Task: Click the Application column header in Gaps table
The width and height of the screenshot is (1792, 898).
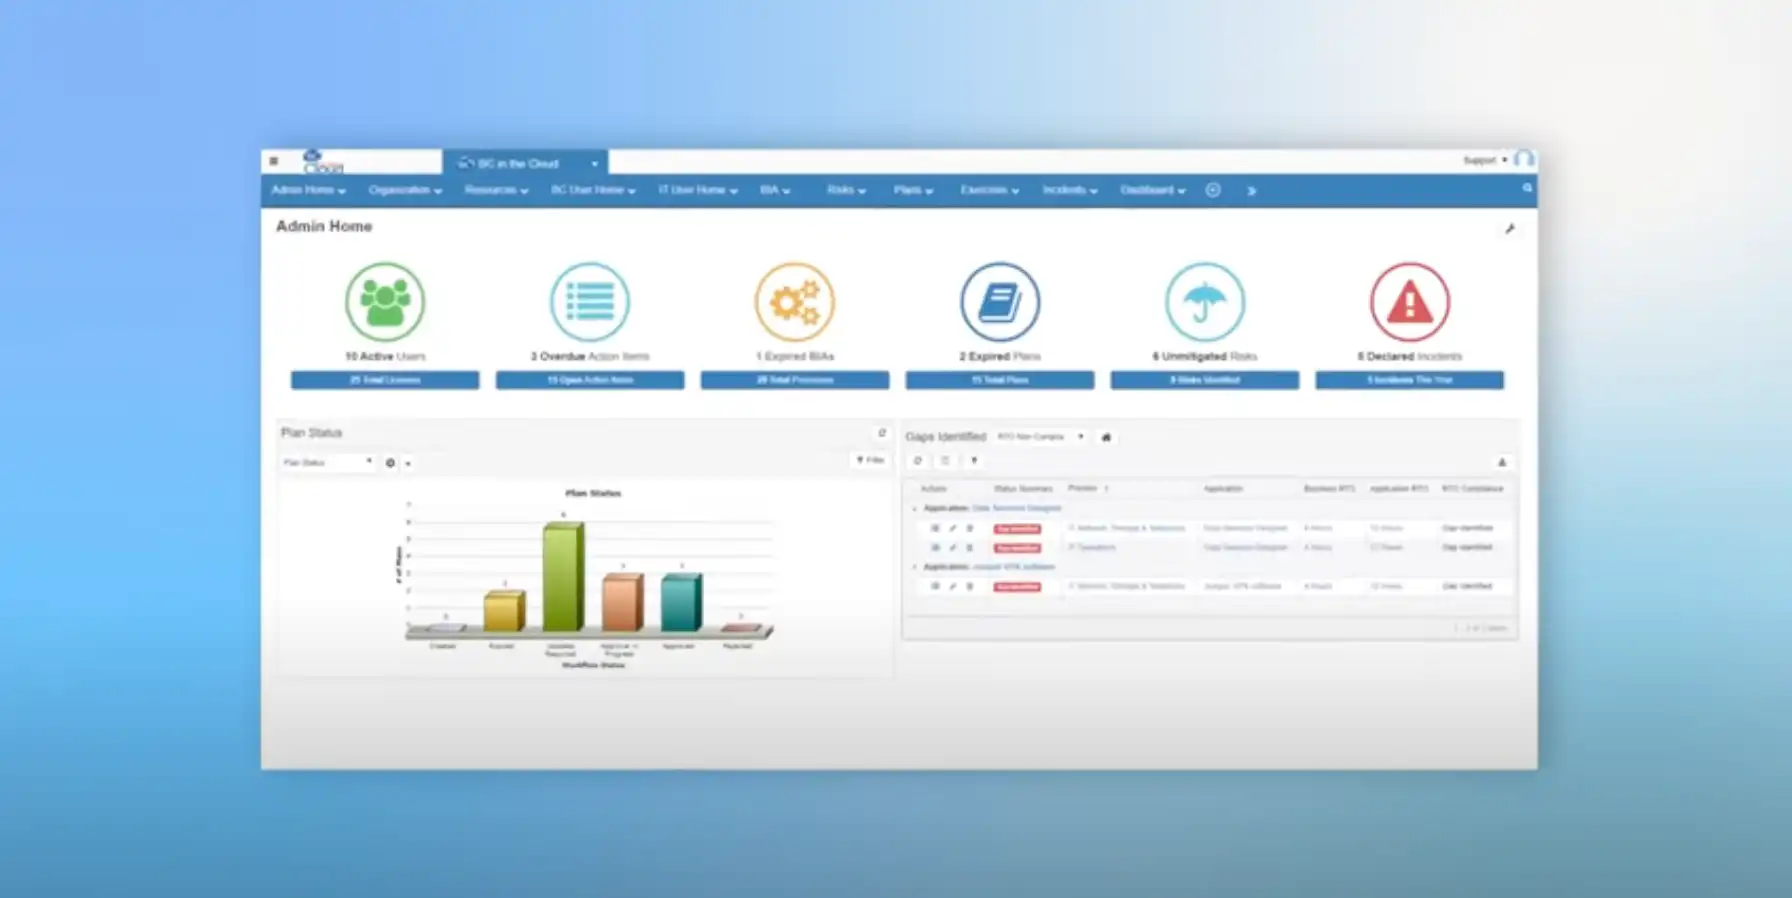Action: pos(1223,489)
